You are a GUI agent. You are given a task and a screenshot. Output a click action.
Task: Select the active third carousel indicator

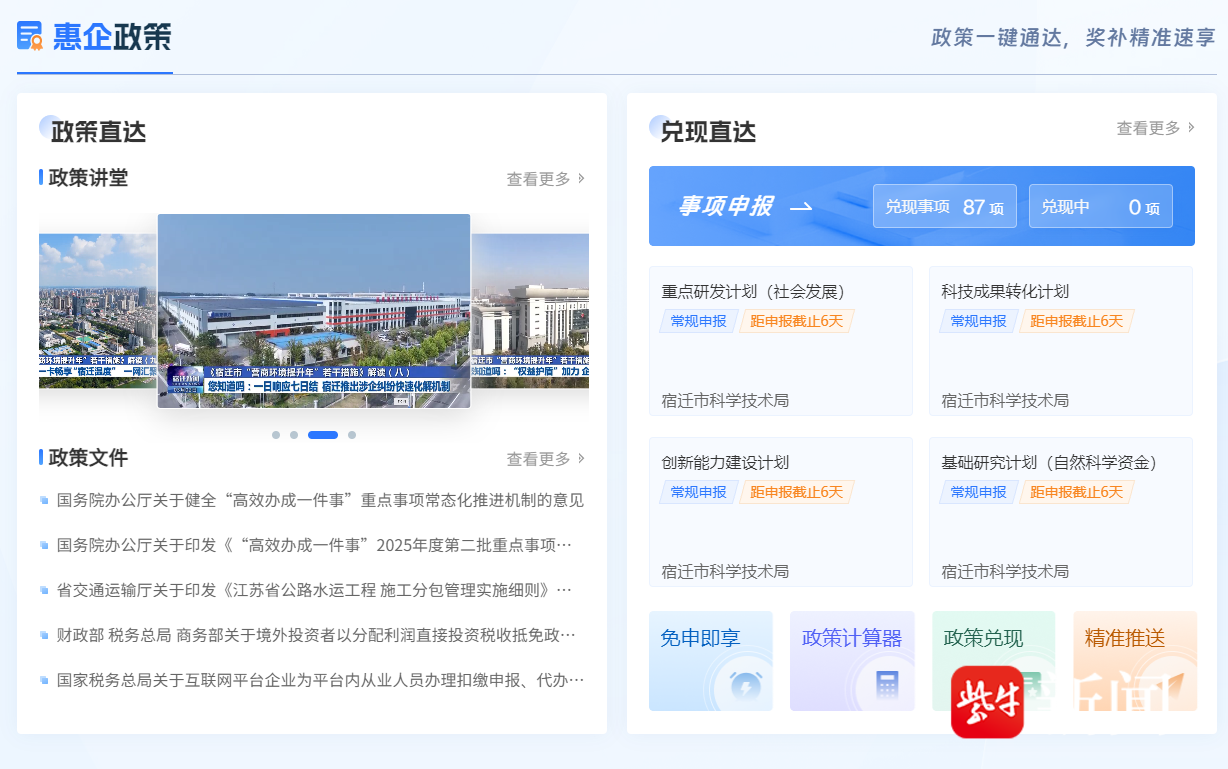[323, 435]
